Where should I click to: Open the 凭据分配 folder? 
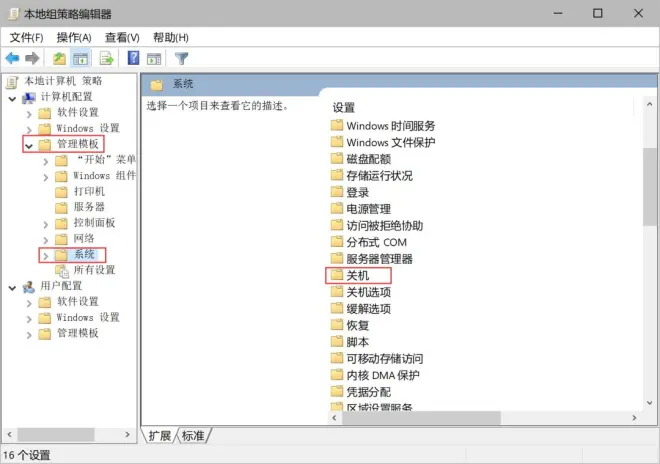tap(361, 392)
